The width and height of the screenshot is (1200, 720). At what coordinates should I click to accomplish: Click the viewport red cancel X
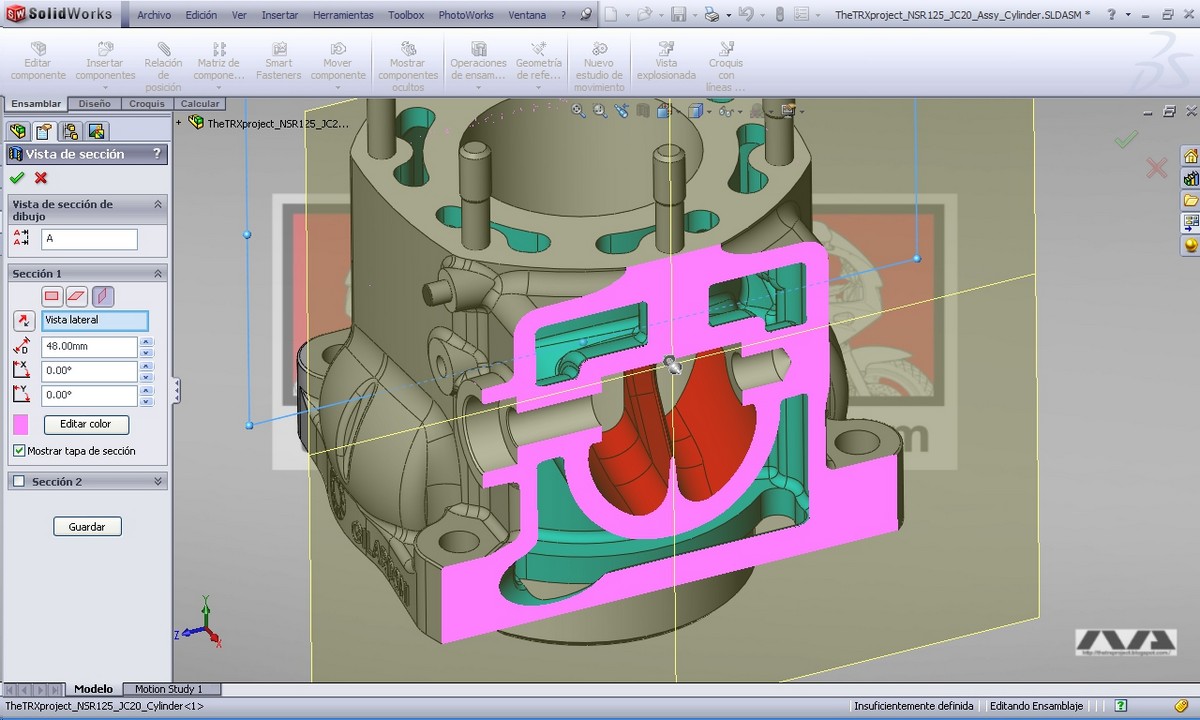click(x=1156, y=168)
